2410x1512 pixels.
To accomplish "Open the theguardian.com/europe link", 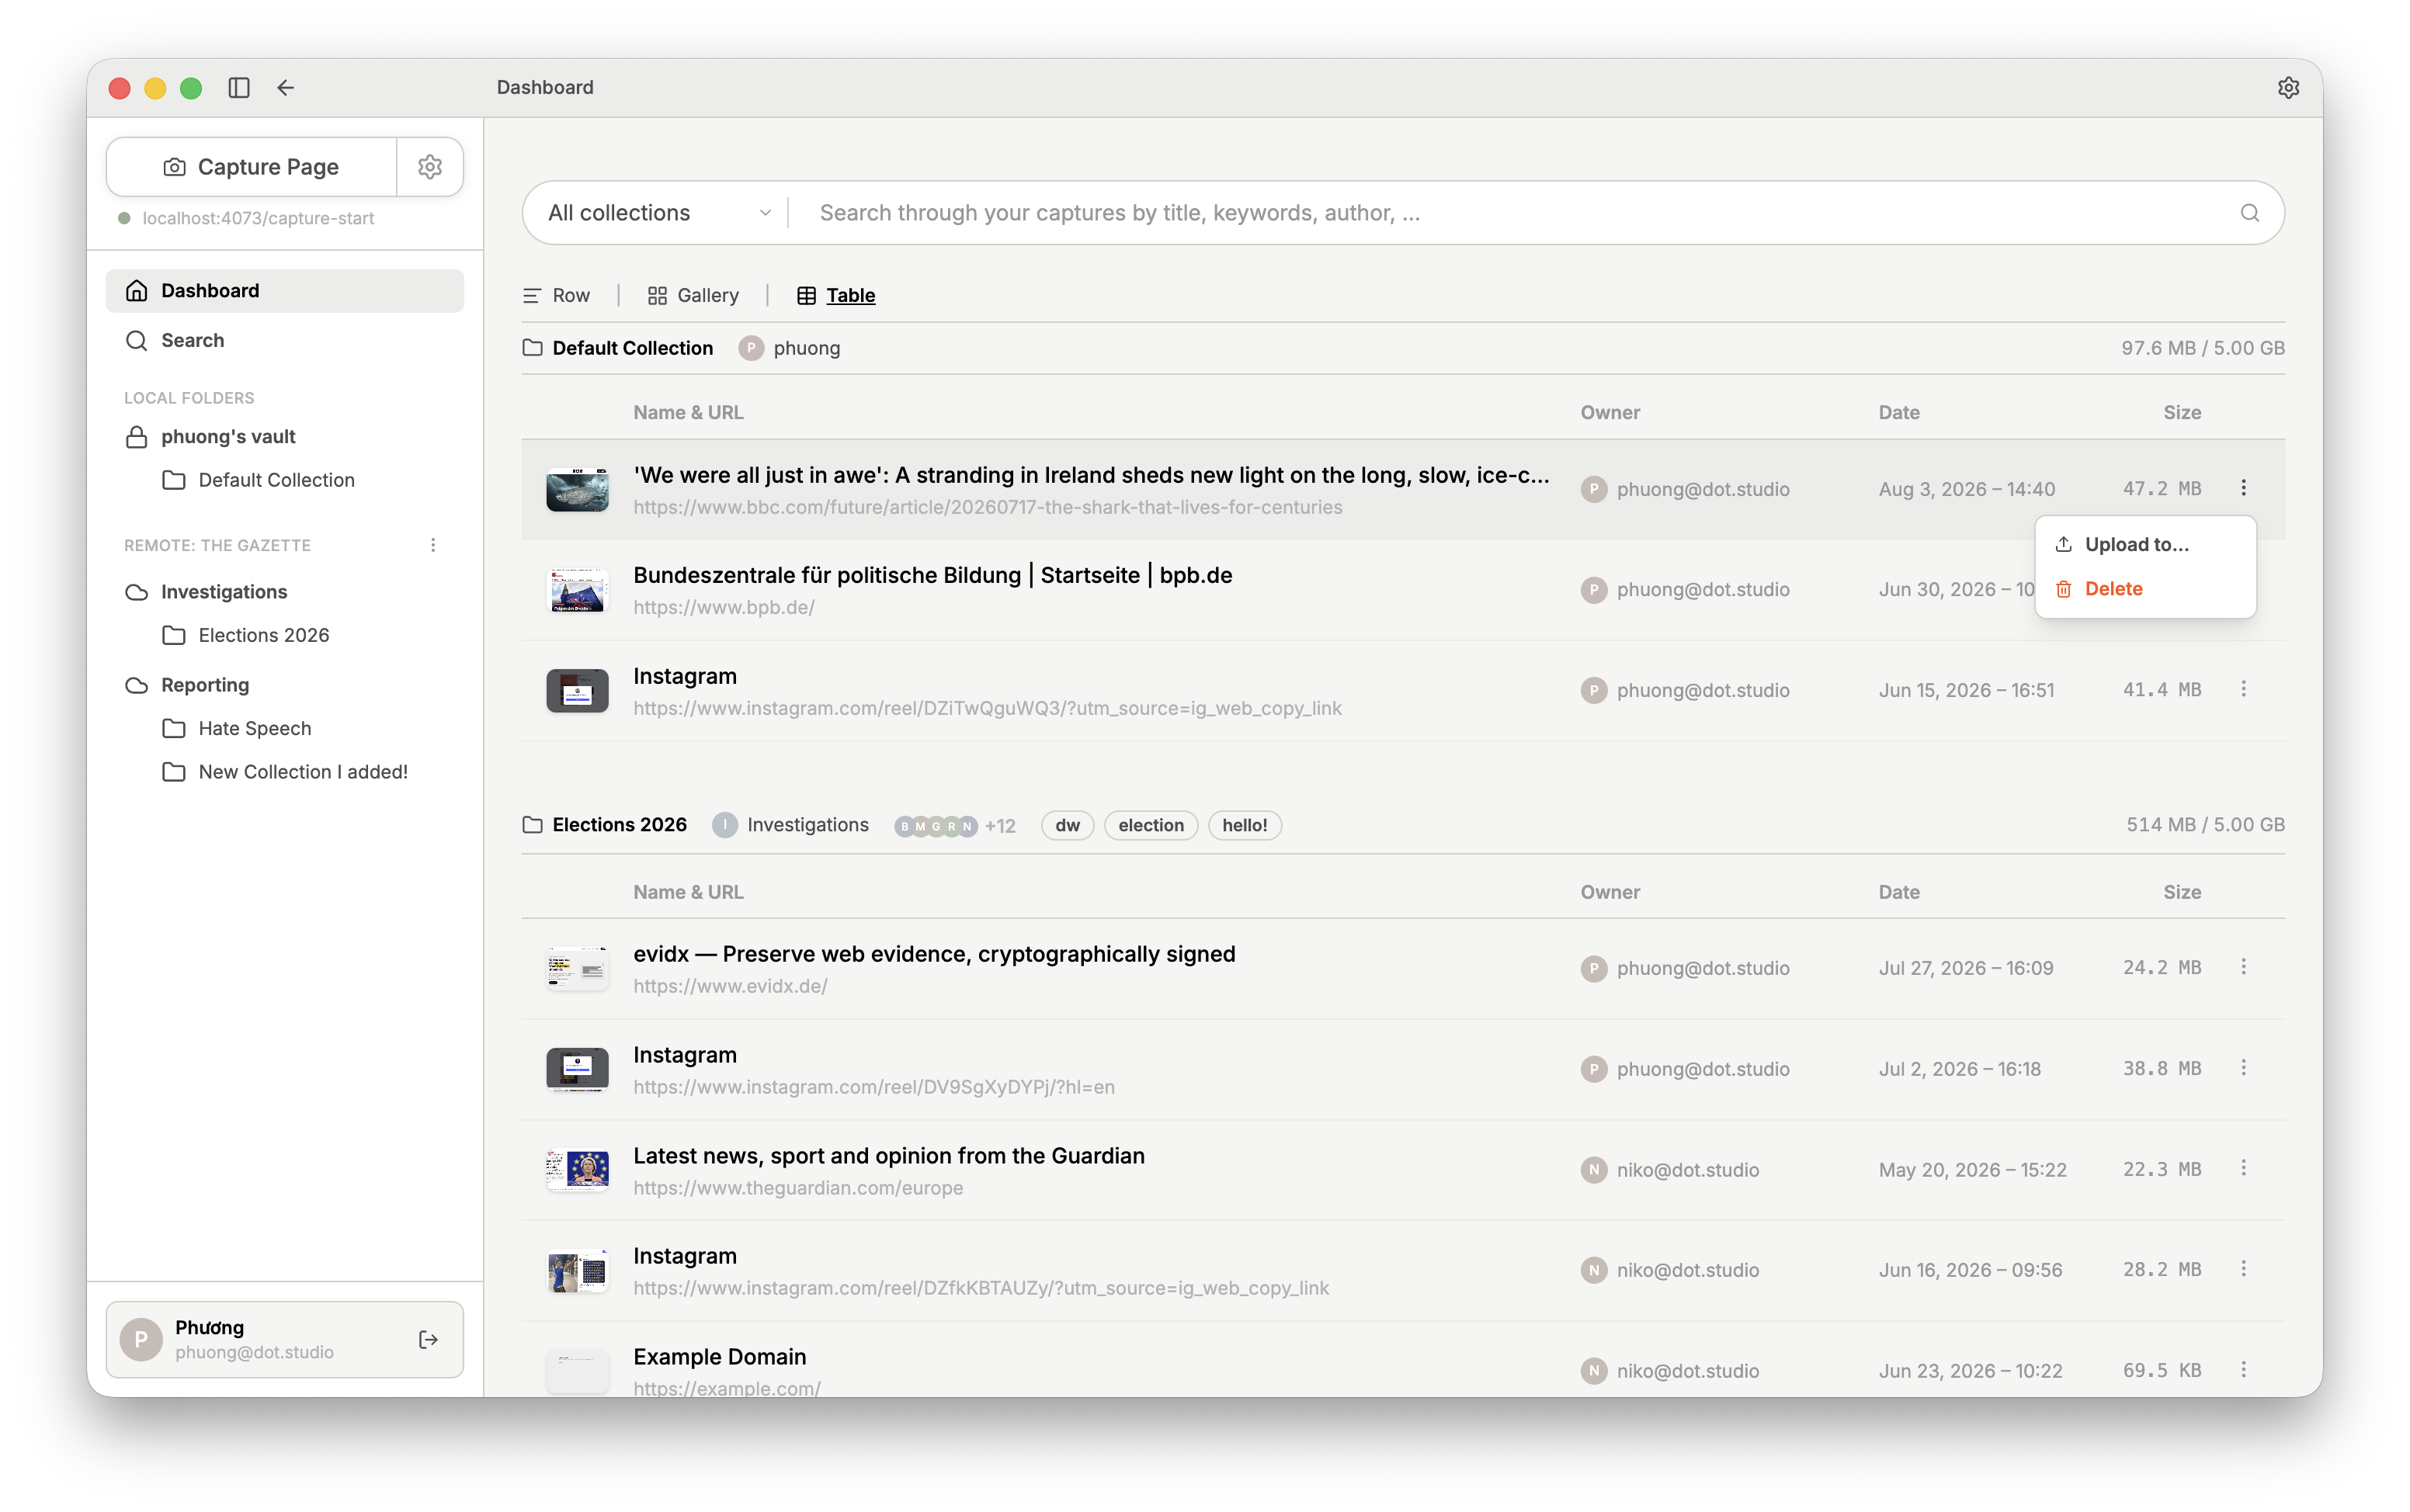I will click(798, 1189).
